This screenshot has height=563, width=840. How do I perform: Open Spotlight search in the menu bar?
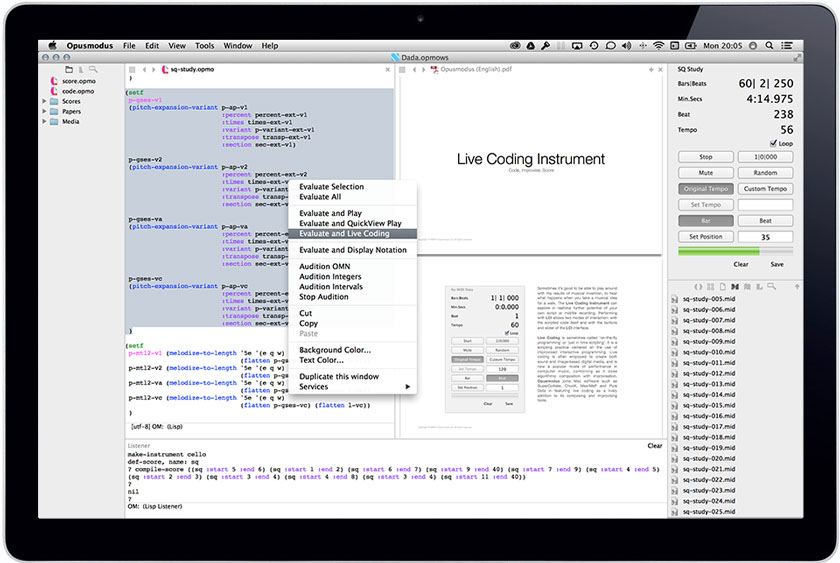point(769,46)
